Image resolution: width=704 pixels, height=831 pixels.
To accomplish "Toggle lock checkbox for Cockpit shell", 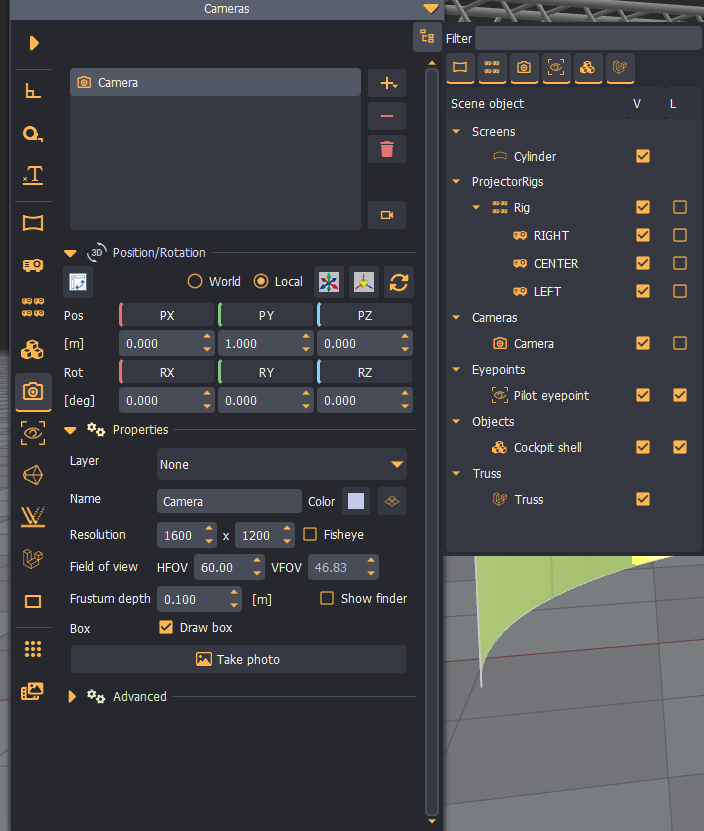I will click(x=680, y=447).
